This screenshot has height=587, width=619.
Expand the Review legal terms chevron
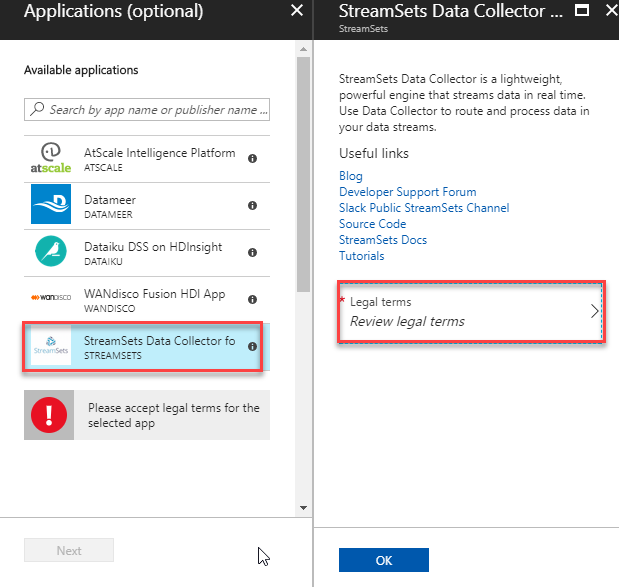click(594, 311)
